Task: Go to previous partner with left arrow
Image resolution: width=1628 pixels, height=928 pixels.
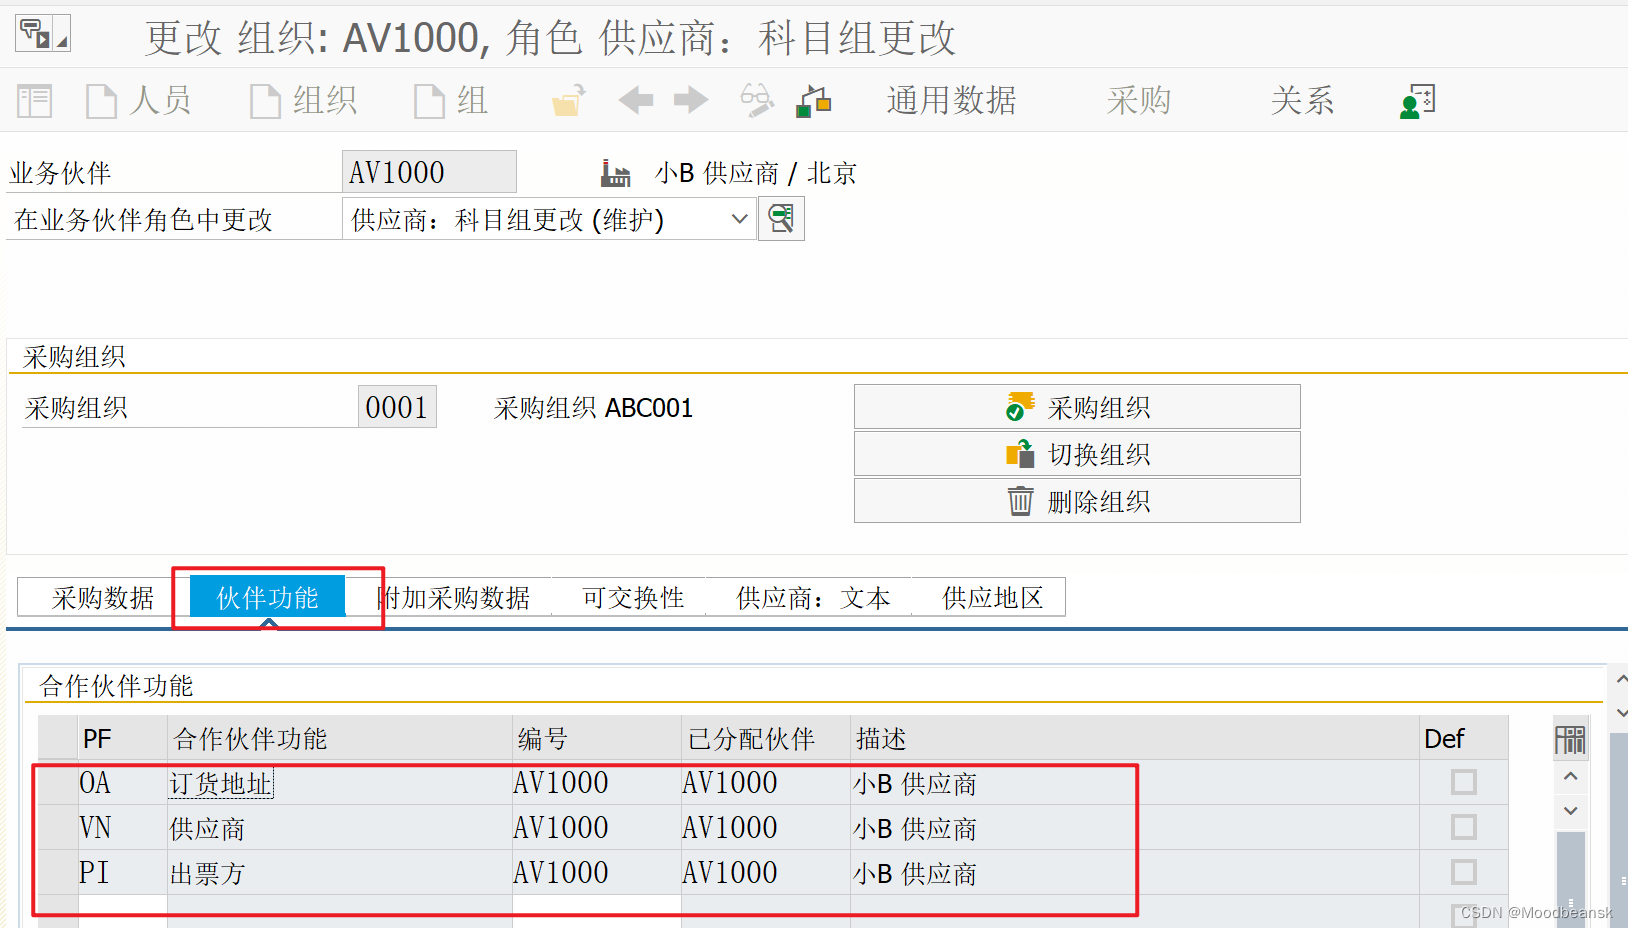Action: (636, 100)
